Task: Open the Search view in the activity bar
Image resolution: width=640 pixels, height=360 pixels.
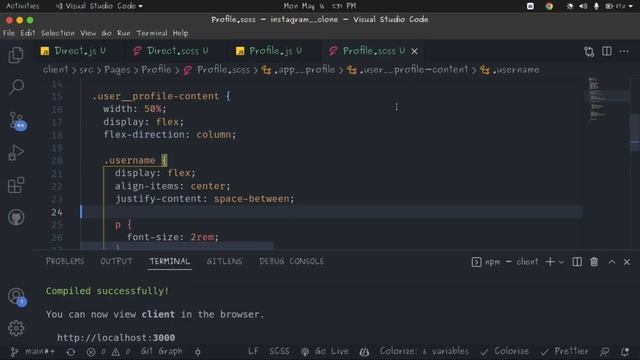Action: coord(16,87)
